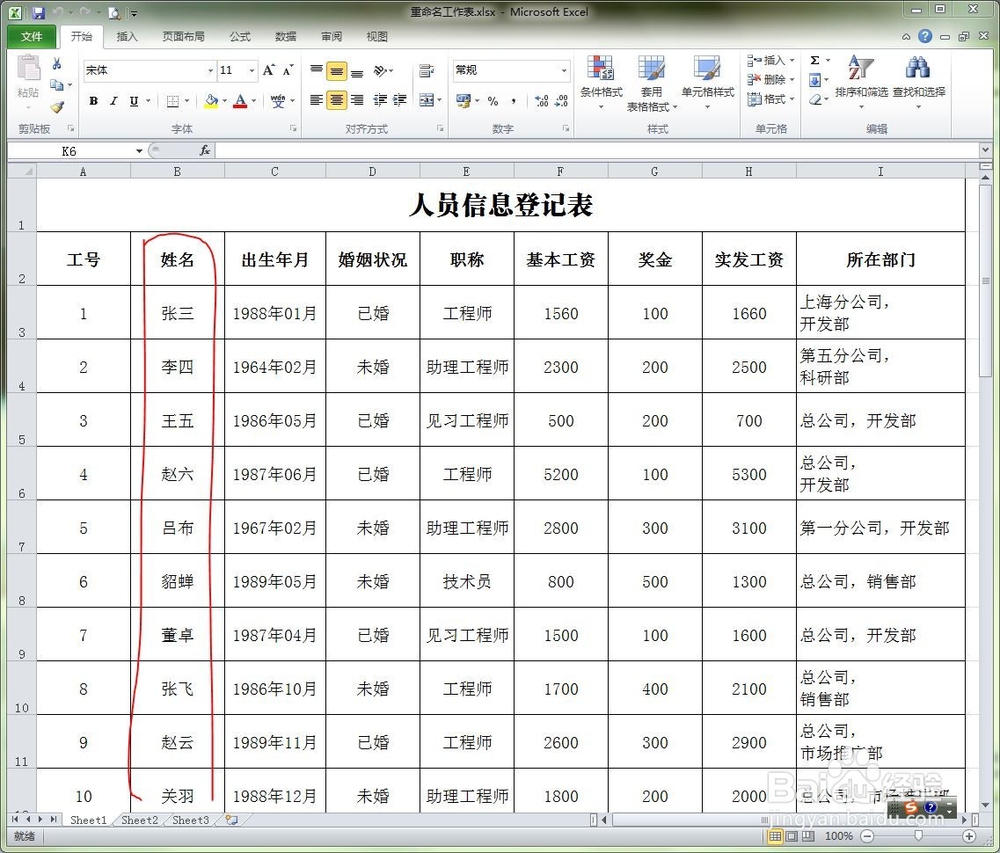Switch to the 公式 ribbon tab
1000x853 pixels.
point(240,36)
